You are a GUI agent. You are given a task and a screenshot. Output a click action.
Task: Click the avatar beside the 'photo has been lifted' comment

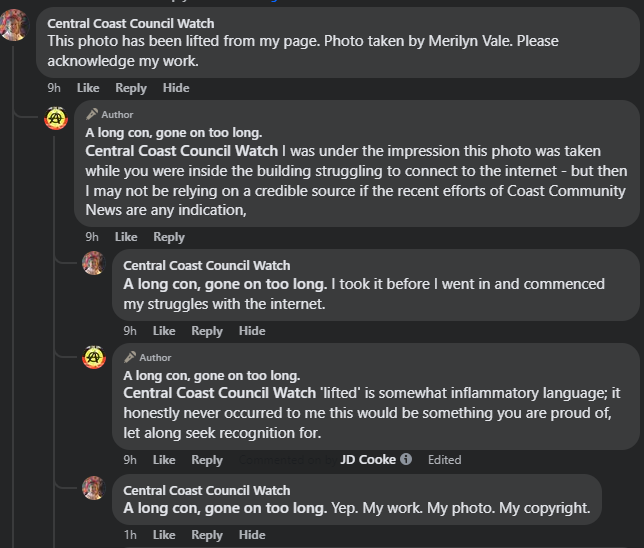pyautogui.click(x=13, y=25)
